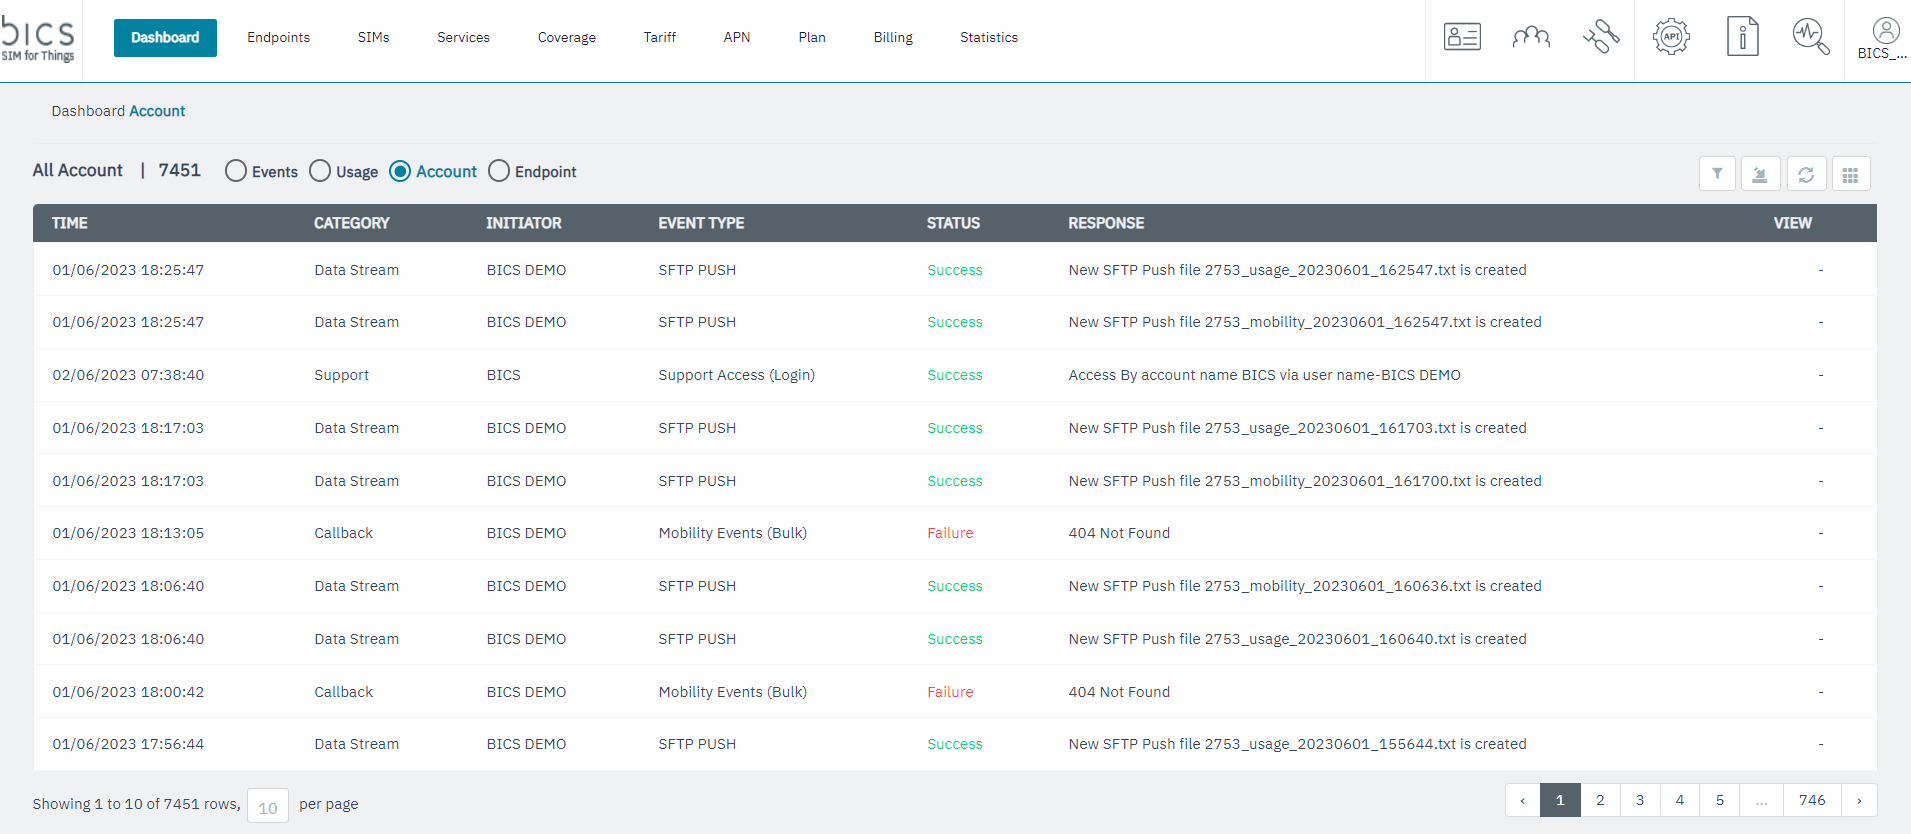Click the filter funnel icon
The image size is (1911, 834).
click(x=1717, y=174)
